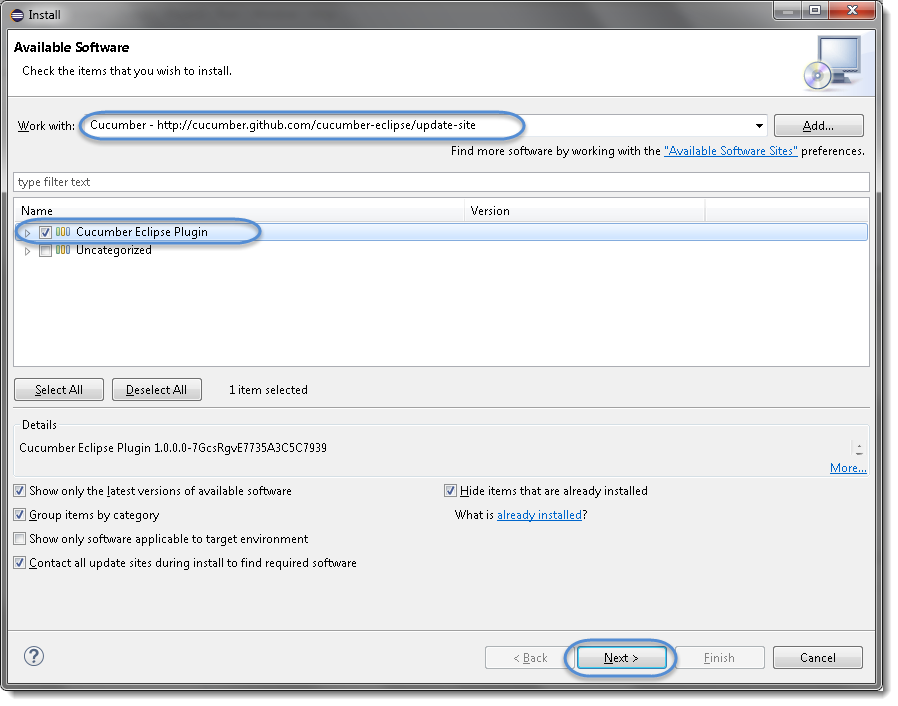Click the Work with URL field
The width and height of the screenshot is (898, 706).
[x=423, y=125]
